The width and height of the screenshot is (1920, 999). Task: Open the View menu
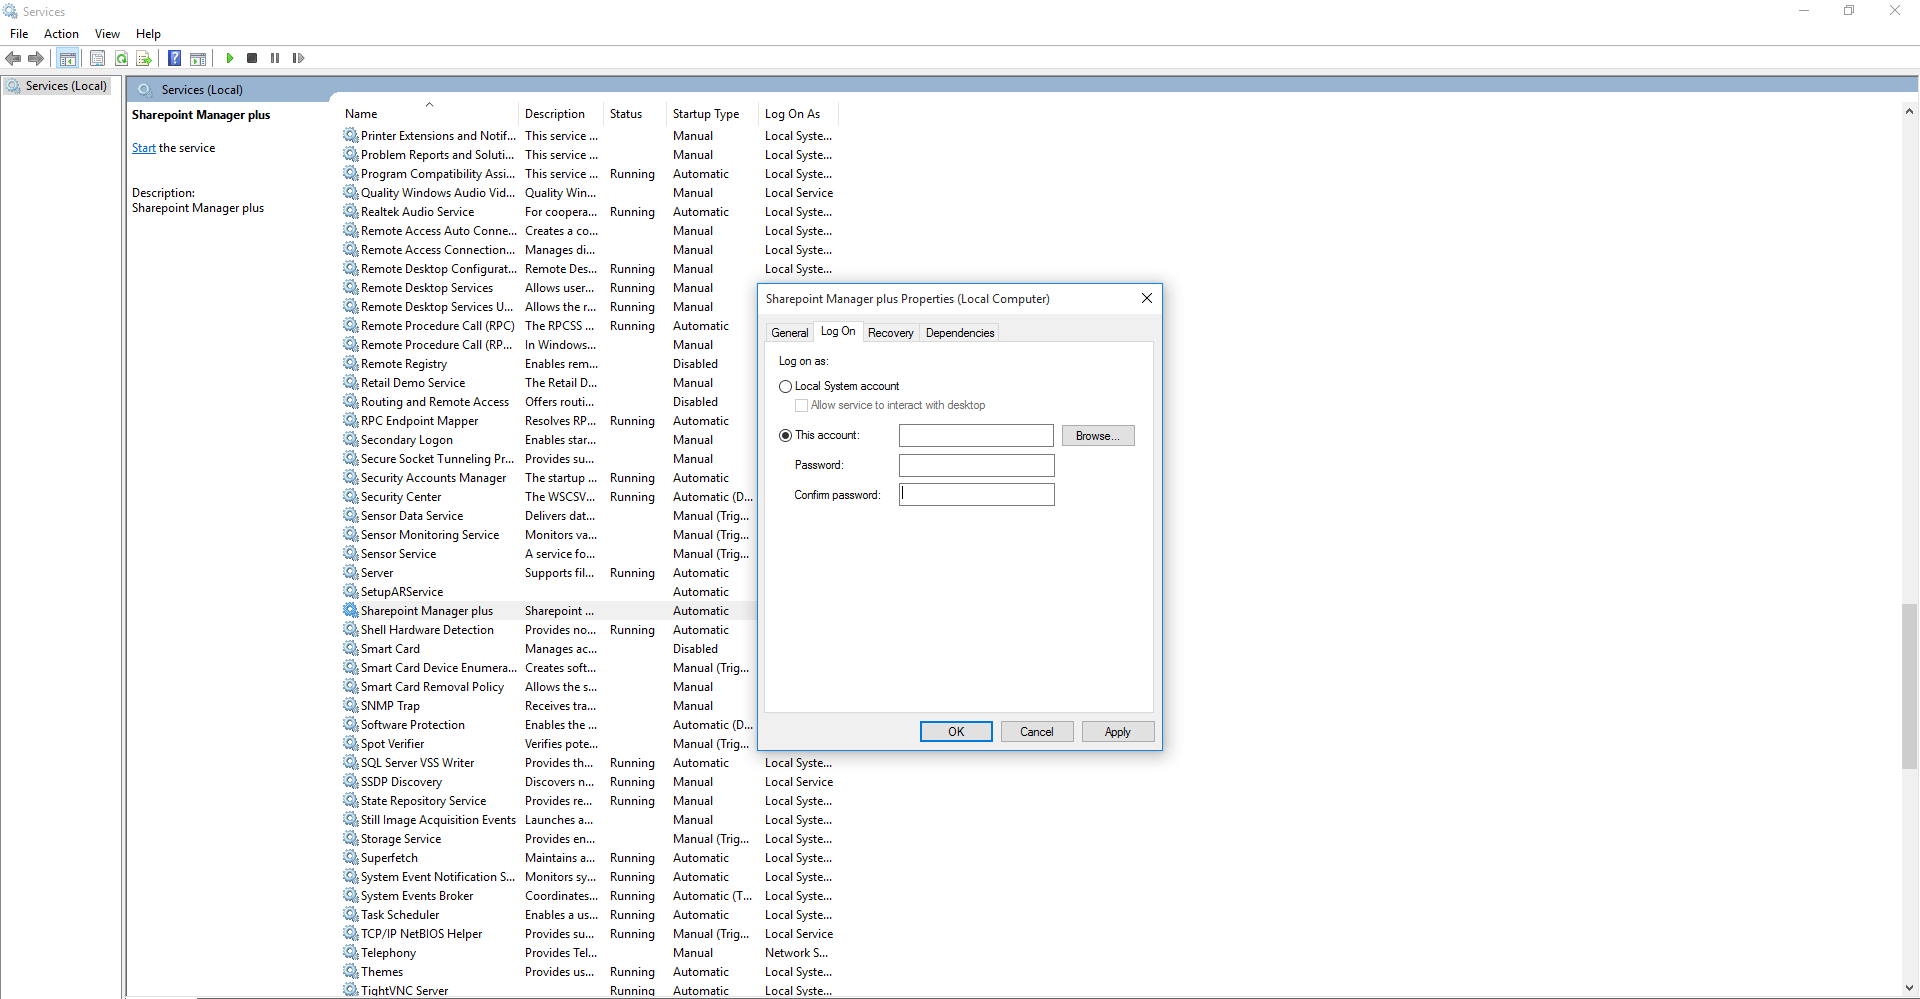[x=107, y=34]
